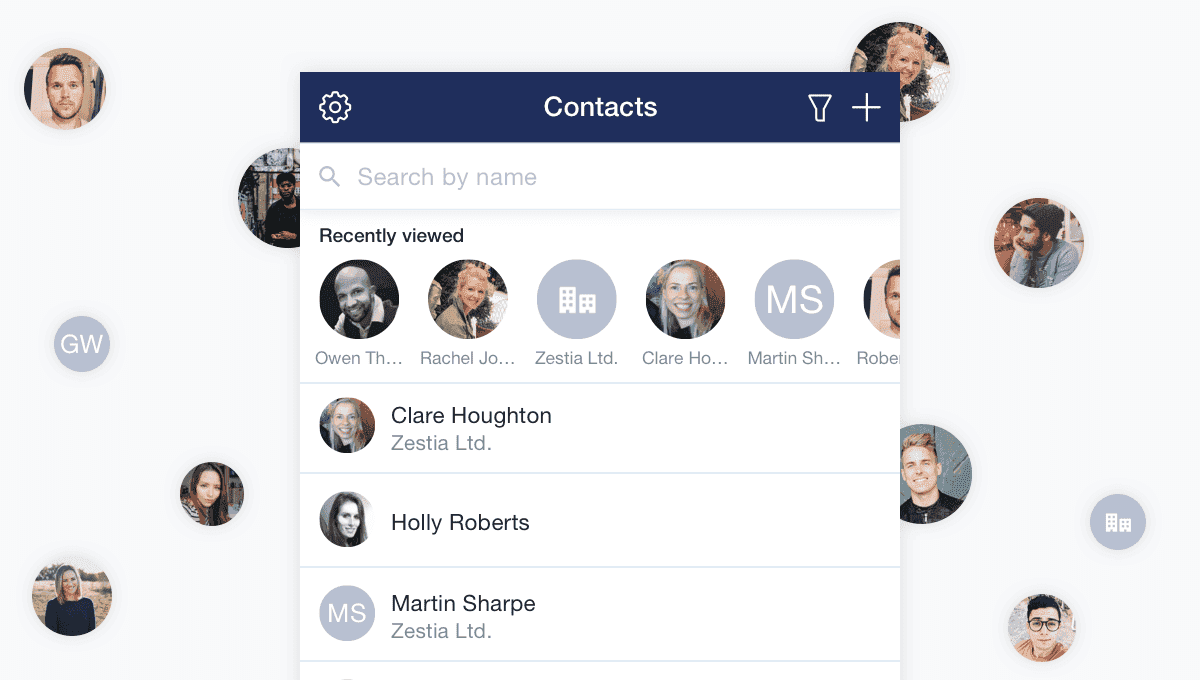
Task: Focus the Search by name field
Action: coord(600,177)
